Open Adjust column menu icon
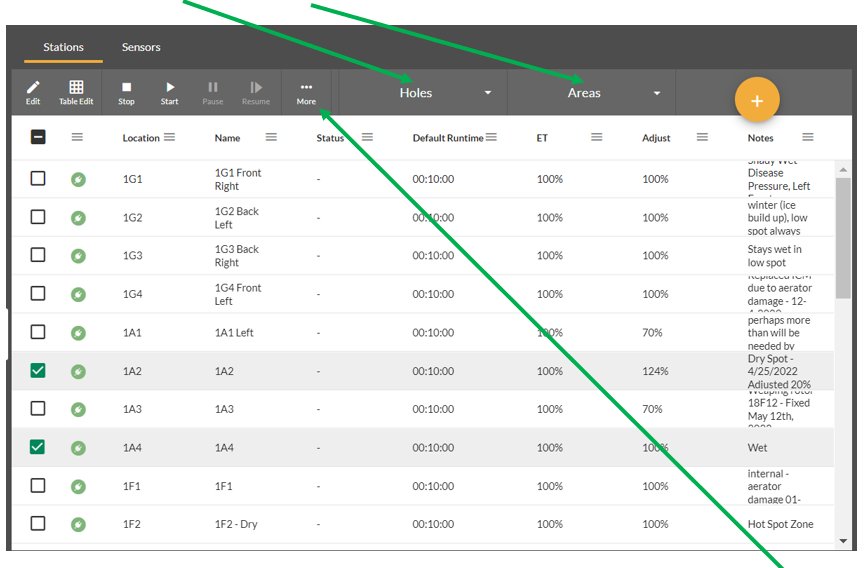This screenshot has width=866, height=568. 702,137
